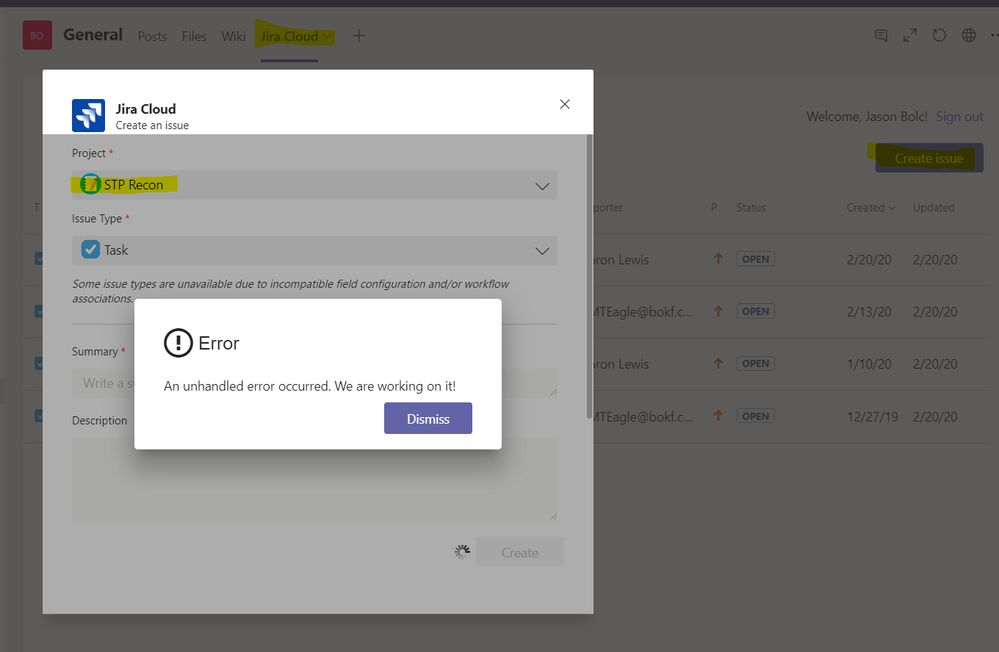Image resolution: width=999 pixels, height=652 pixels.
Task: Click created date 1/10/20
Action: (868, 365)
